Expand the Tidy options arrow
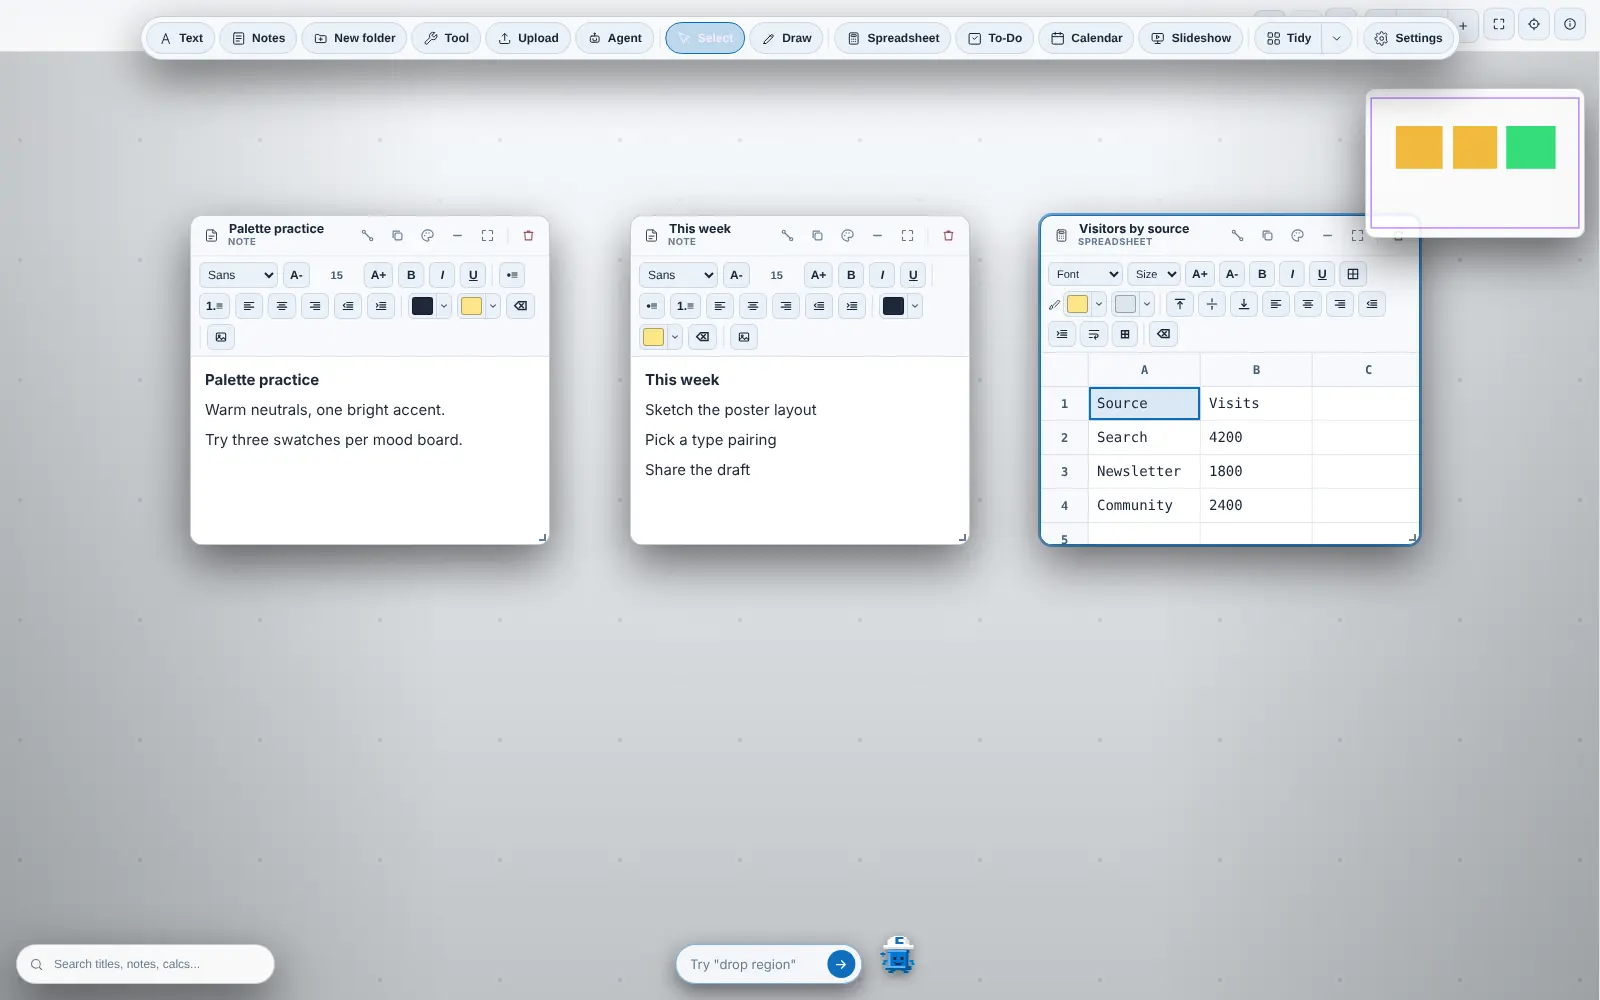 click(x=1336, y=38)
